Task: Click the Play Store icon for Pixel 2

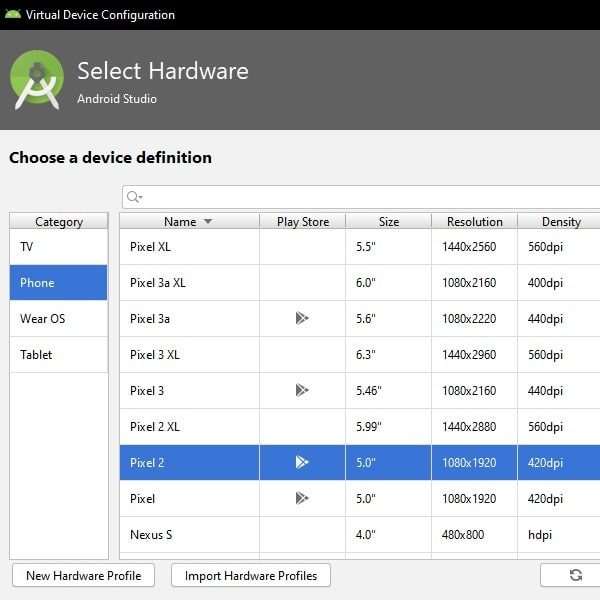Action: pyautogui.click(x=302, y=462)
